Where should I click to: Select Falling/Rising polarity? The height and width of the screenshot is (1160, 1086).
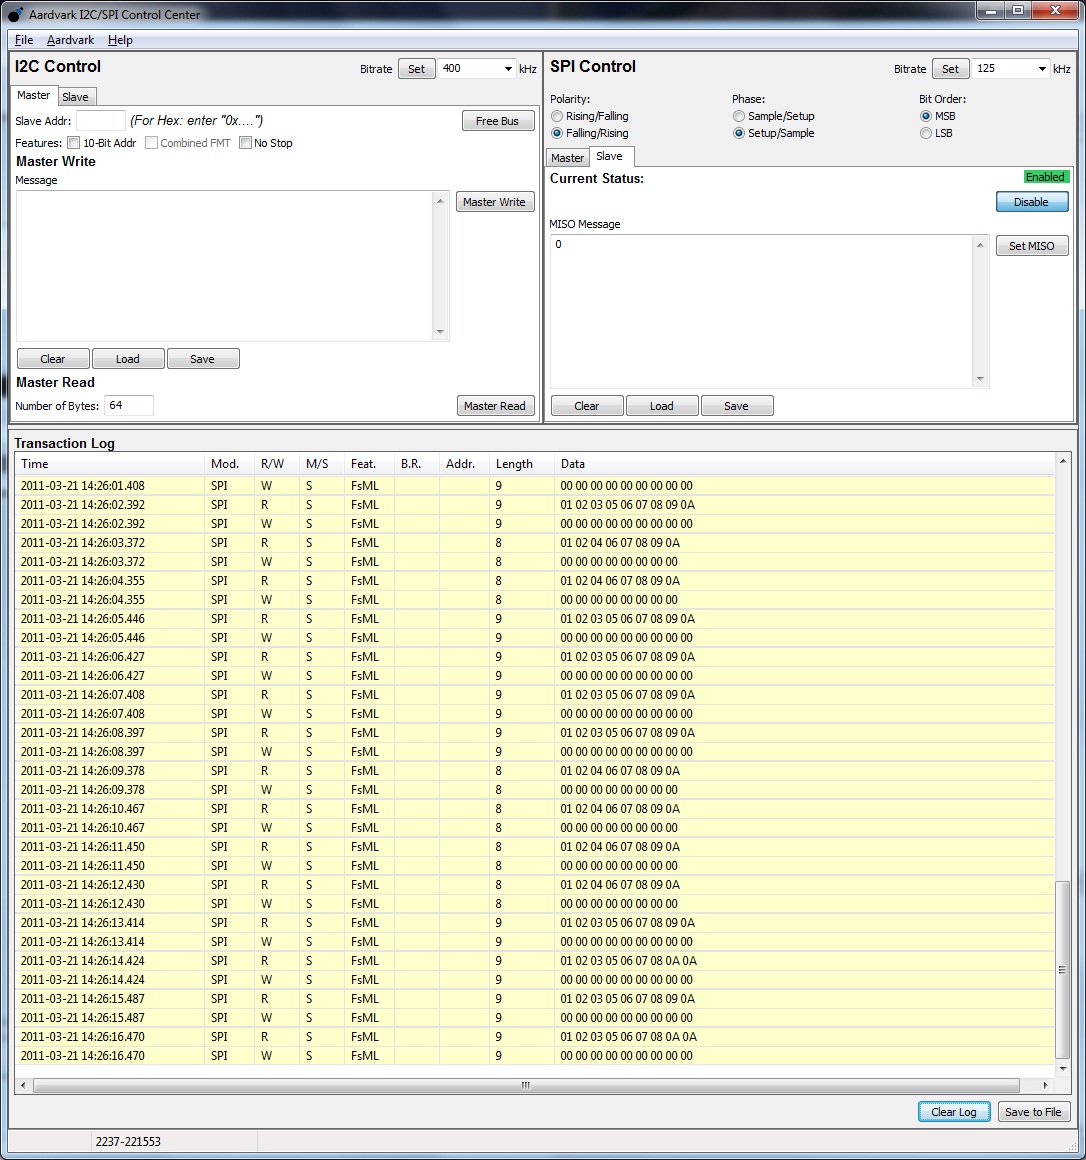coord(557,133)
